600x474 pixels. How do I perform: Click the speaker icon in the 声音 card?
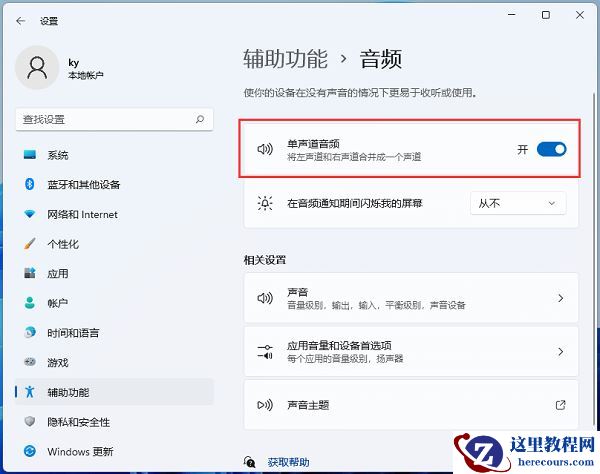(x=265, y=298)
